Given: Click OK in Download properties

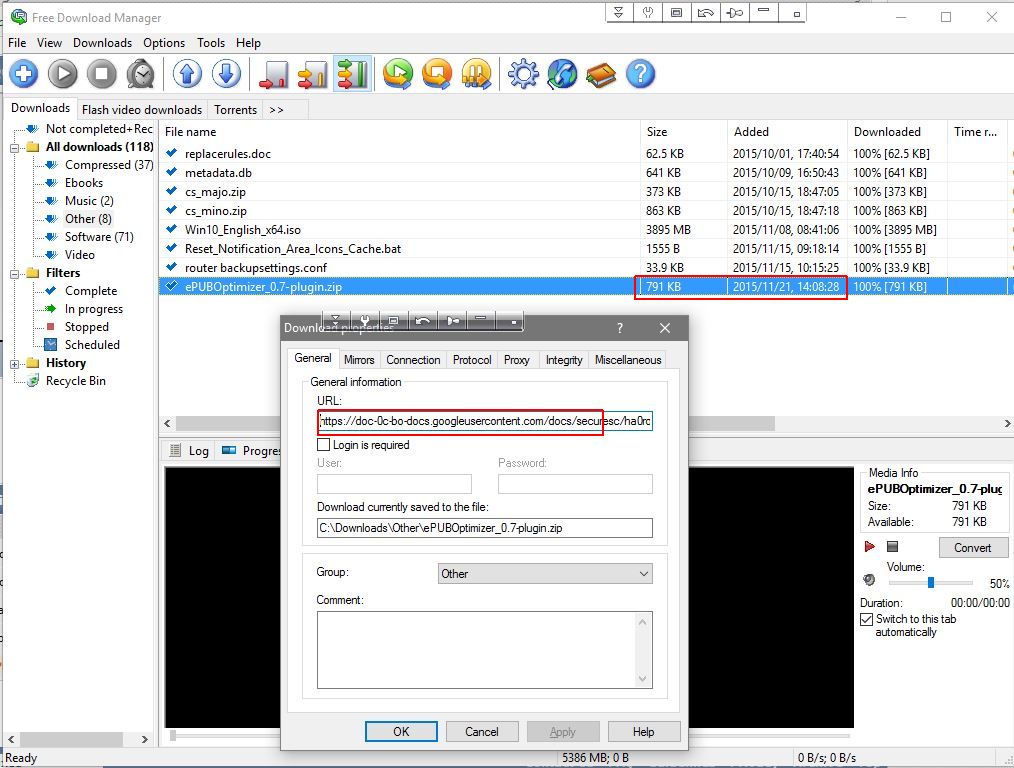Looking at the screenshot, I should coord(401,731).
